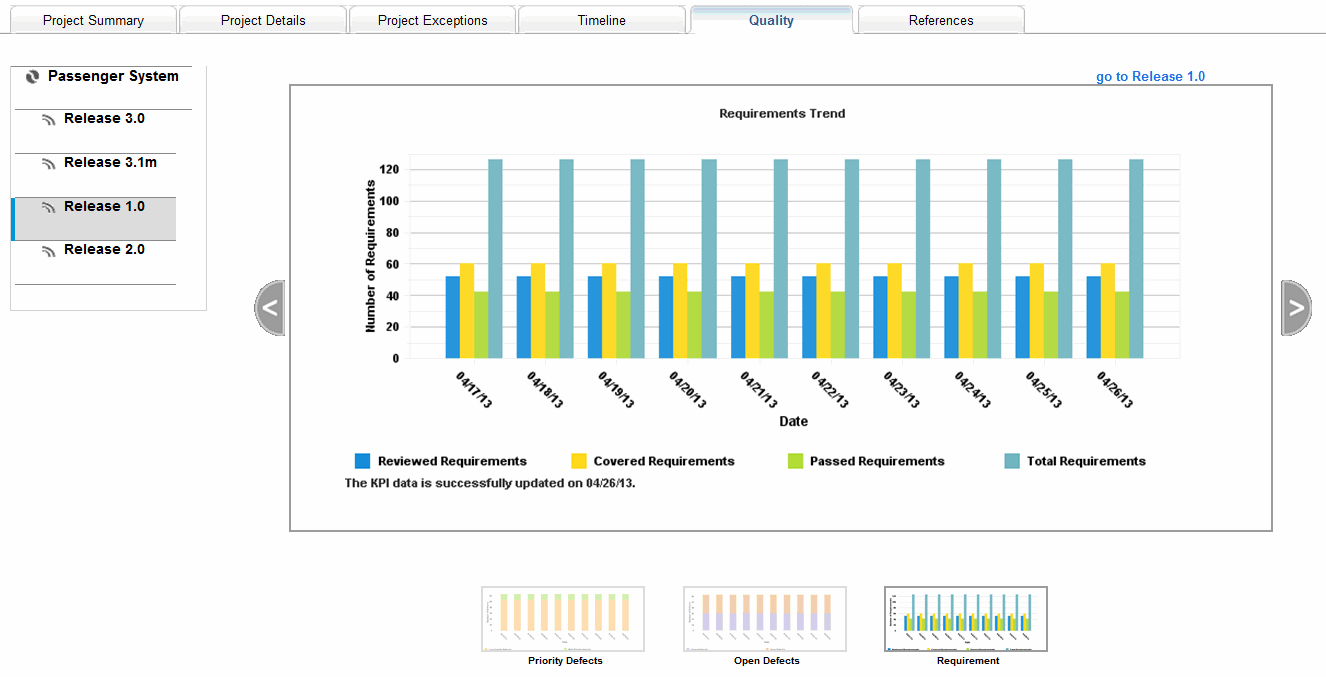
Task: Click the Release 2.0 feed icon
Action: pos(48,251)
